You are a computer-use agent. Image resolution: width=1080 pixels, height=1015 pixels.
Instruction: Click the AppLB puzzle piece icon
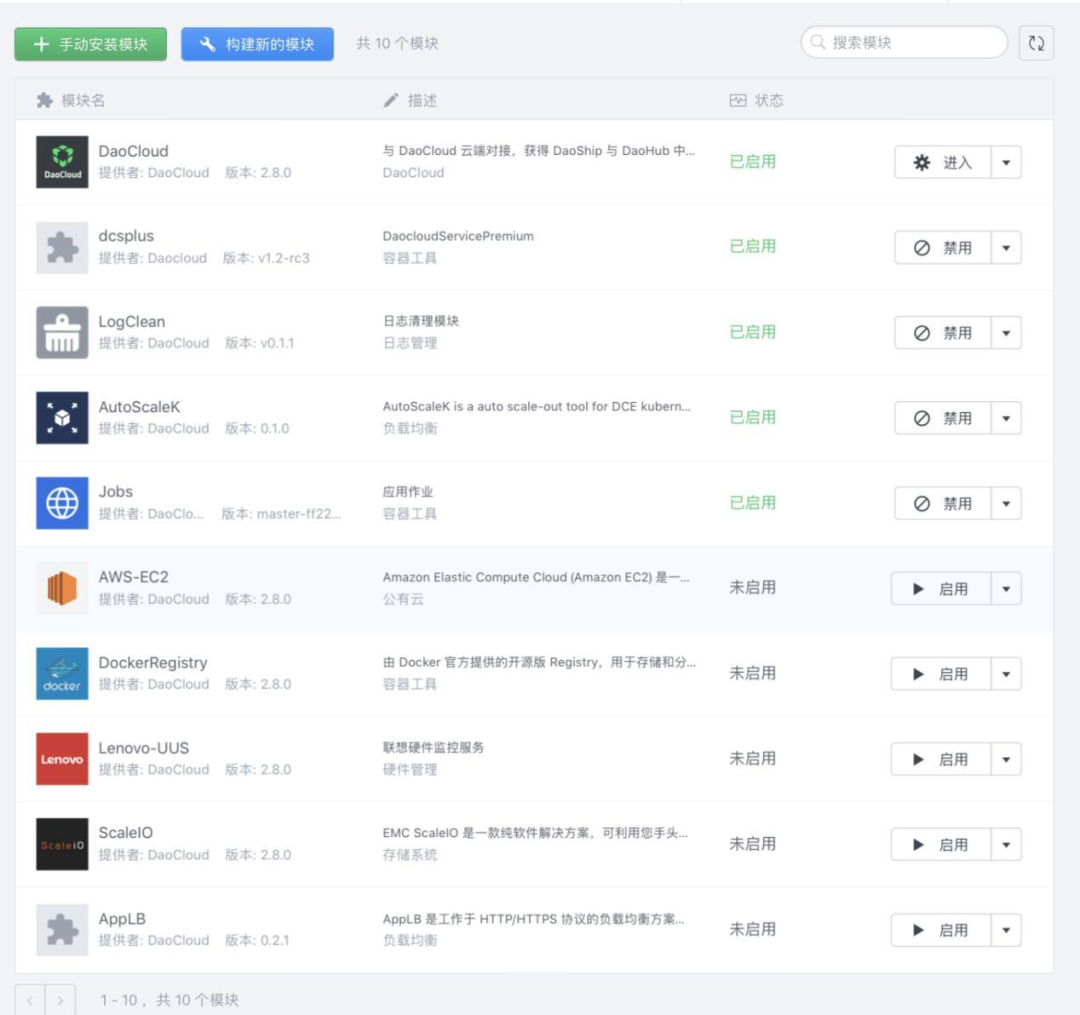point(62,930)
